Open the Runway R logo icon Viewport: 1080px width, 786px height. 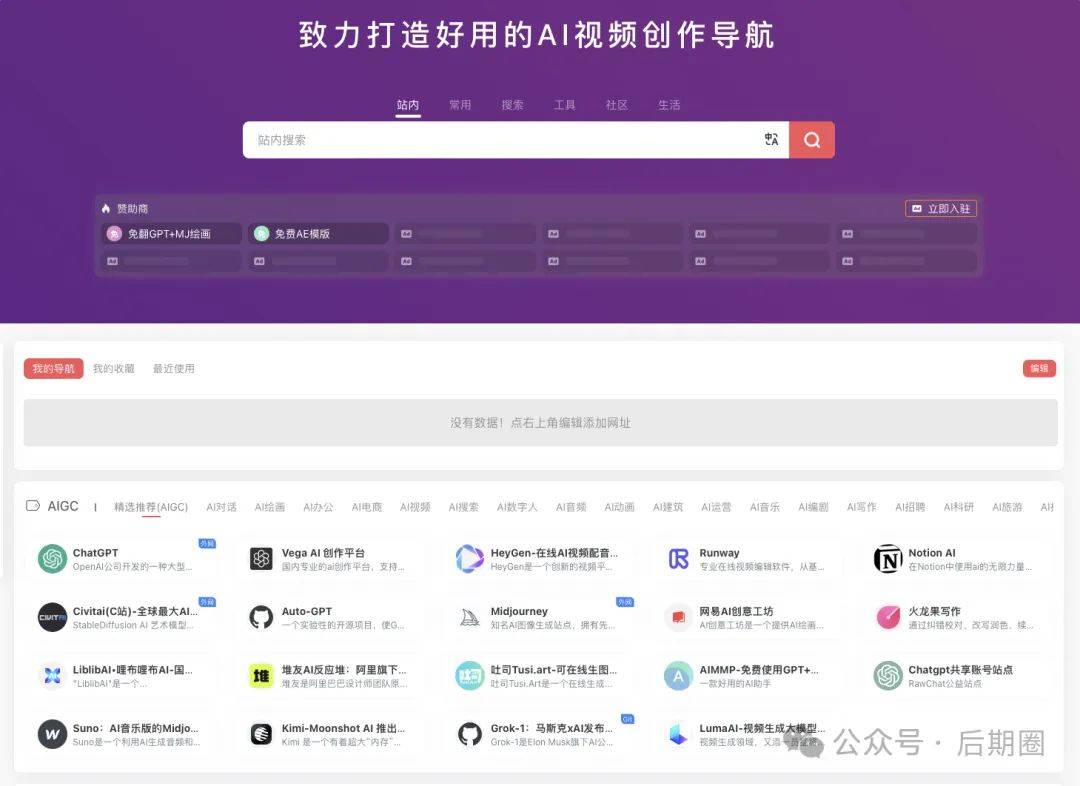coord(678,559)
